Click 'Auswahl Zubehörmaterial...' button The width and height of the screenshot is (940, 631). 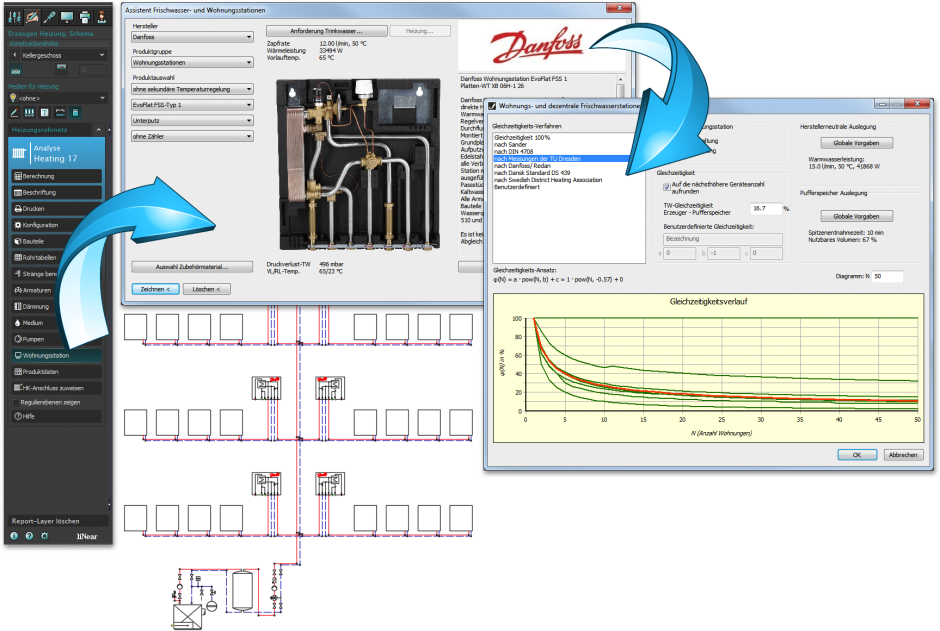(192, 267)
